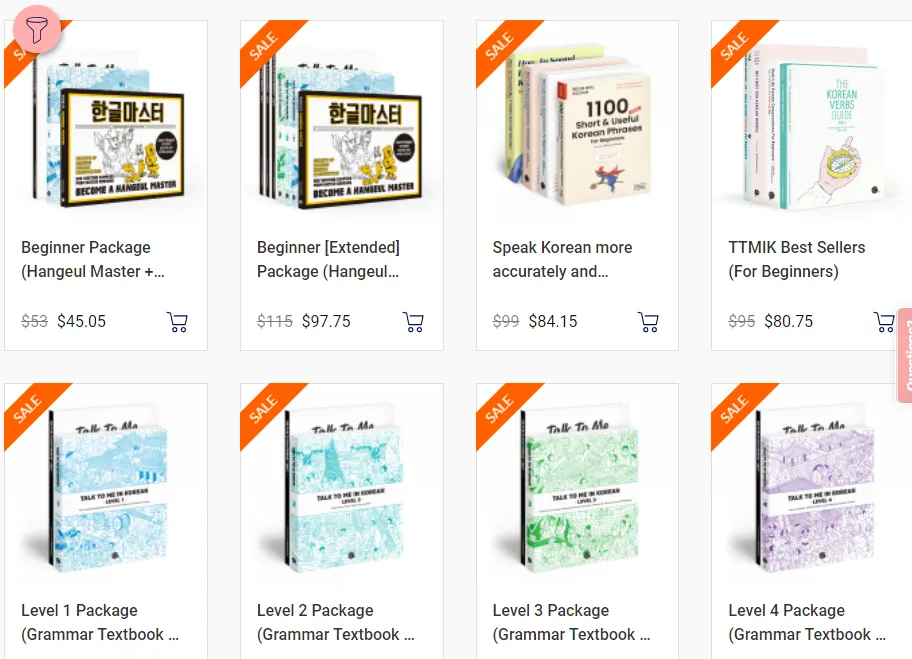The height and width of the screenshot is (659, 912).
Task: Add TTMIK Best Sellers to cart
Action: 884,322
